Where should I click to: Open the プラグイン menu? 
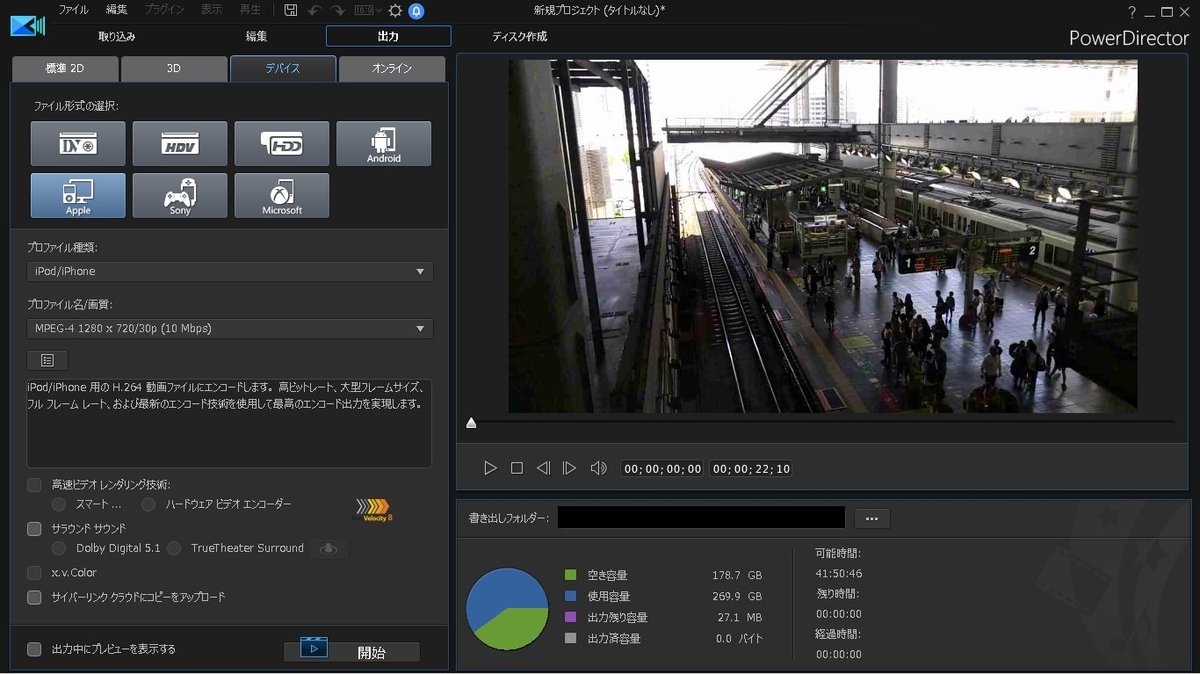pyautogui.click(x=166, y=10)
